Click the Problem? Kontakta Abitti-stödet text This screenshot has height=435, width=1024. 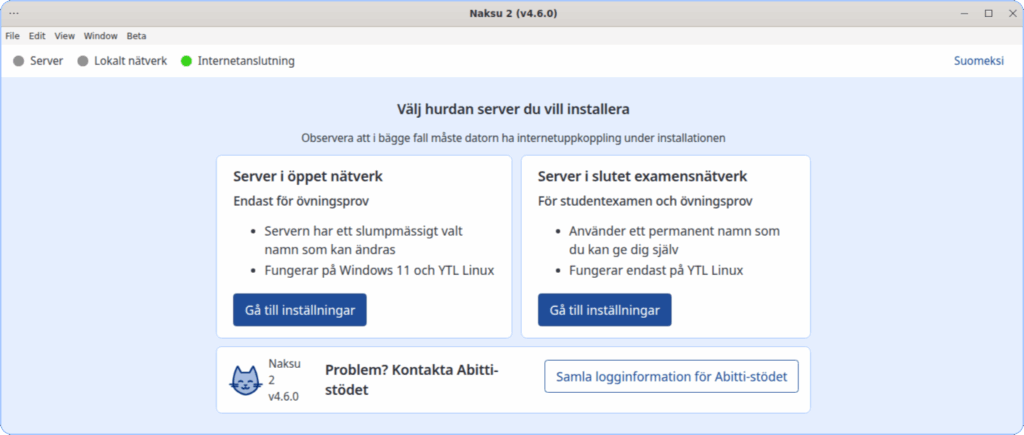[x=411, y=380]
